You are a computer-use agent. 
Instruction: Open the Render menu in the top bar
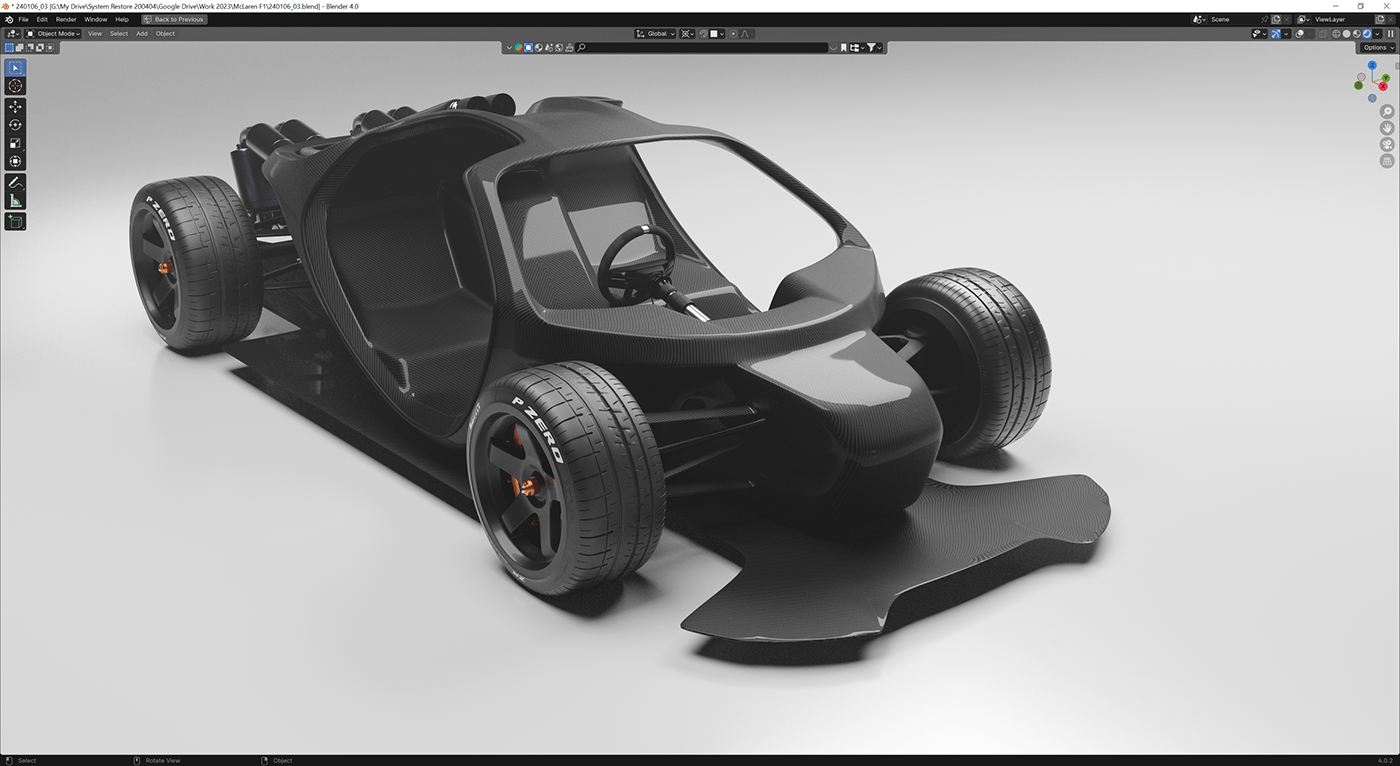65,19
